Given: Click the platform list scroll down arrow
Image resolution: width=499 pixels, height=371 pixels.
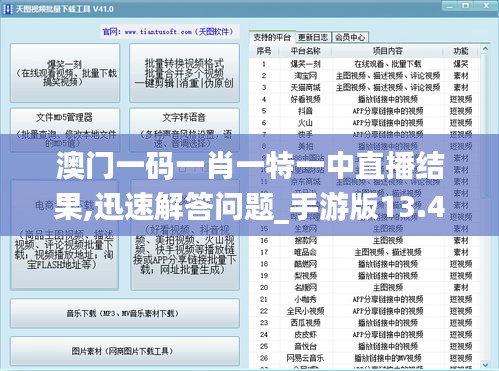Looking at the screenshot, I should click(x=485, y=364).
